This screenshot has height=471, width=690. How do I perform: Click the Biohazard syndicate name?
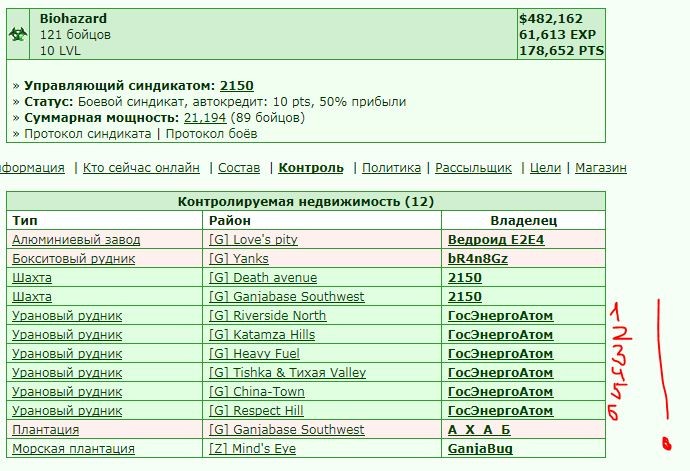click(73, 18)
